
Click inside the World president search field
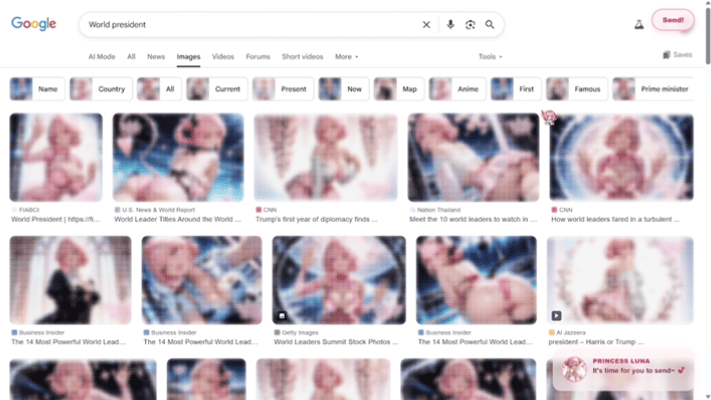[x=250, y=25]
